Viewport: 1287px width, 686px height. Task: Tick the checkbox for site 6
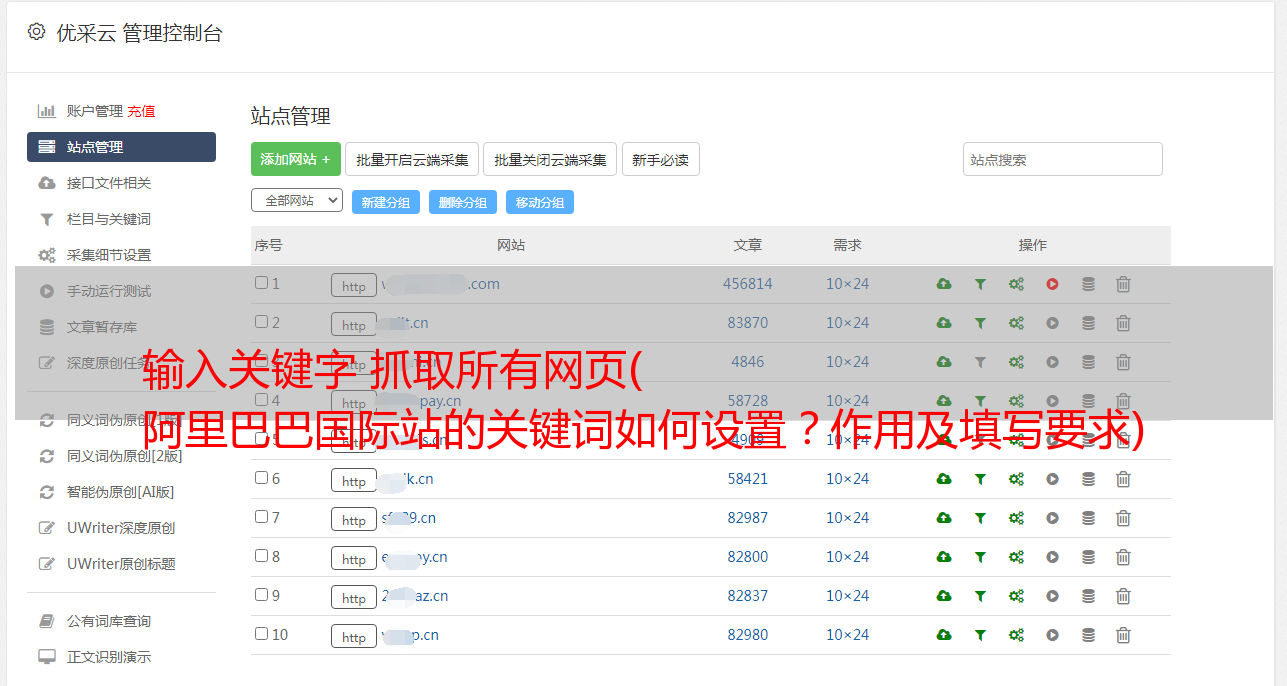coord(261,478)
